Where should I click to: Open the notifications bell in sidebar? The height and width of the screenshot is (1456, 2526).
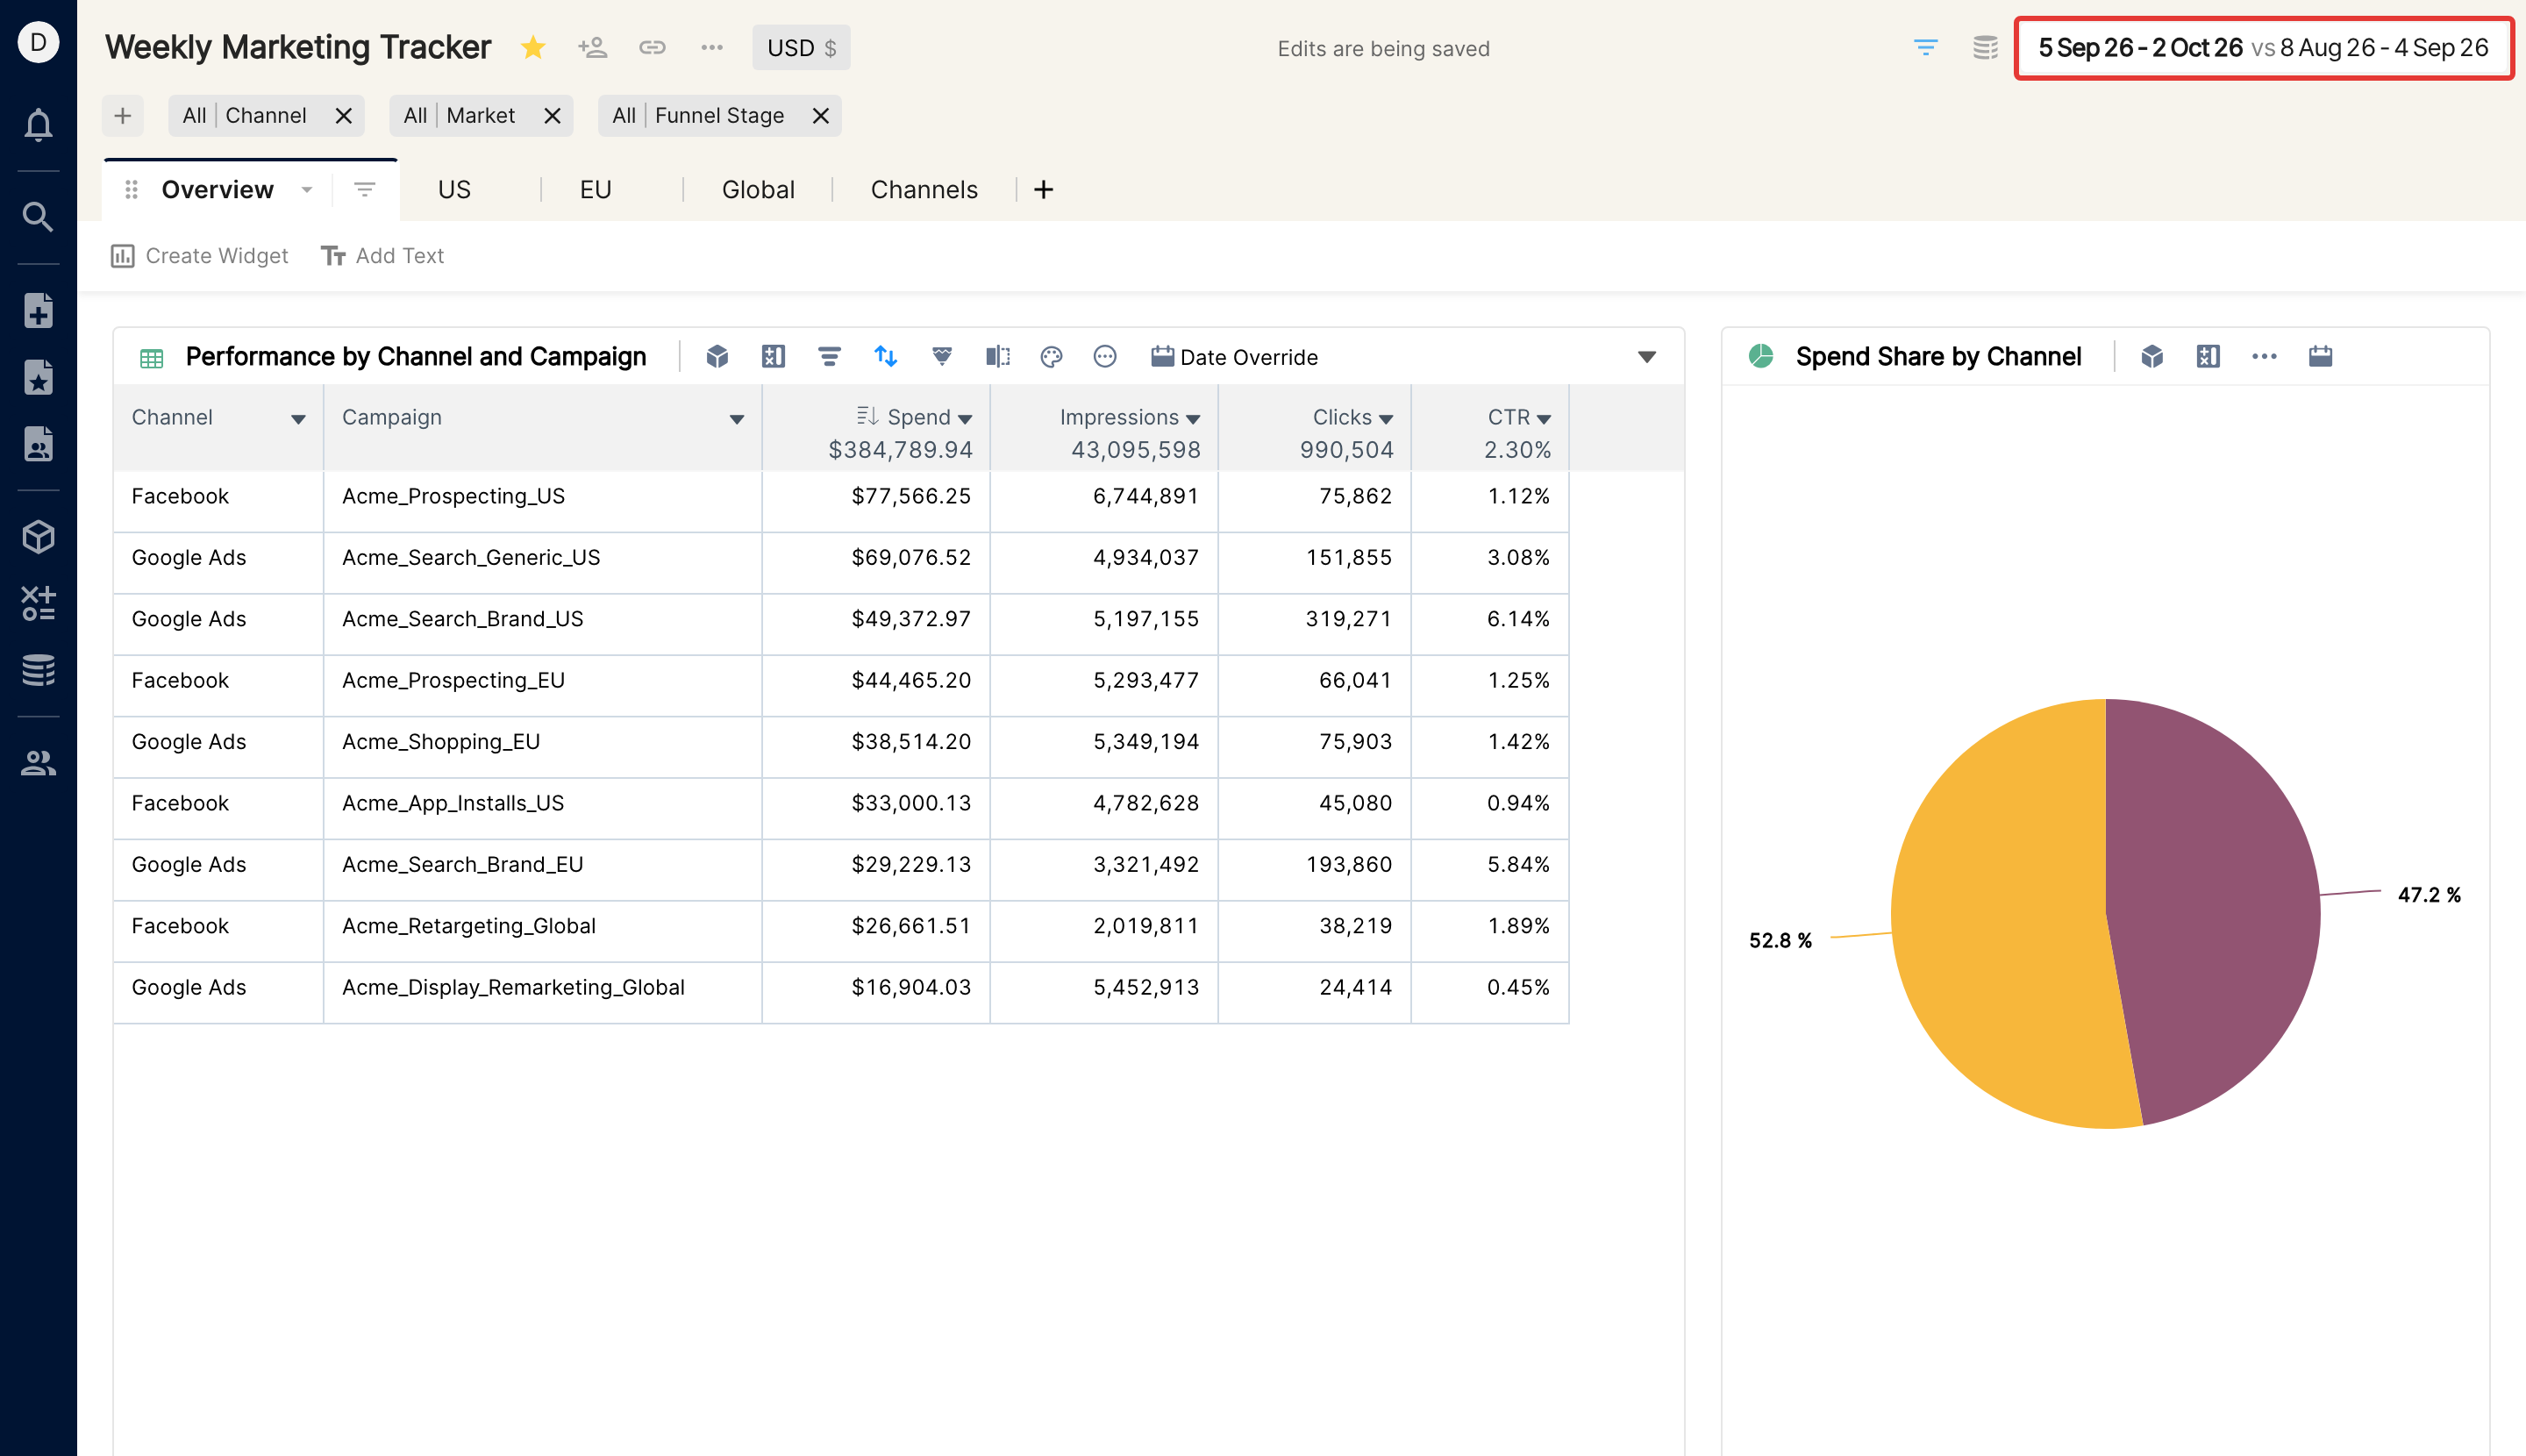point(38,124)
